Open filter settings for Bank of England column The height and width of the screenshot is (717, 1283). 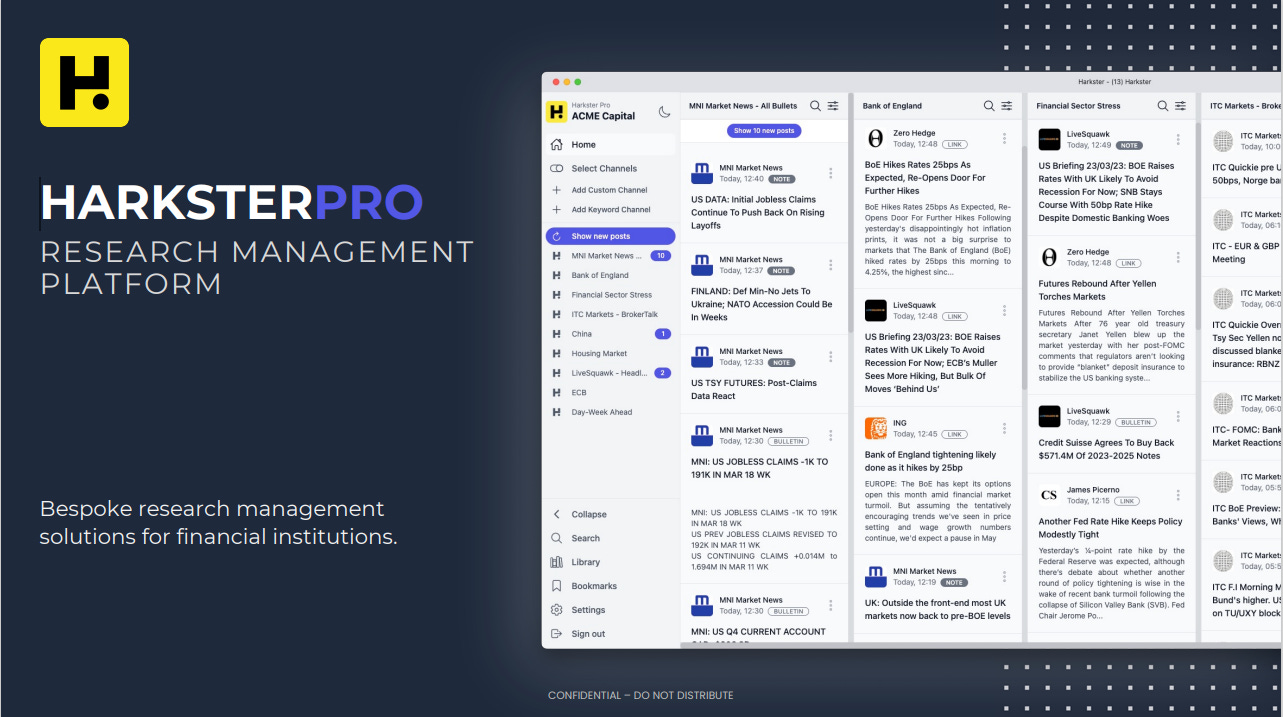click(x=1007, y=106)
